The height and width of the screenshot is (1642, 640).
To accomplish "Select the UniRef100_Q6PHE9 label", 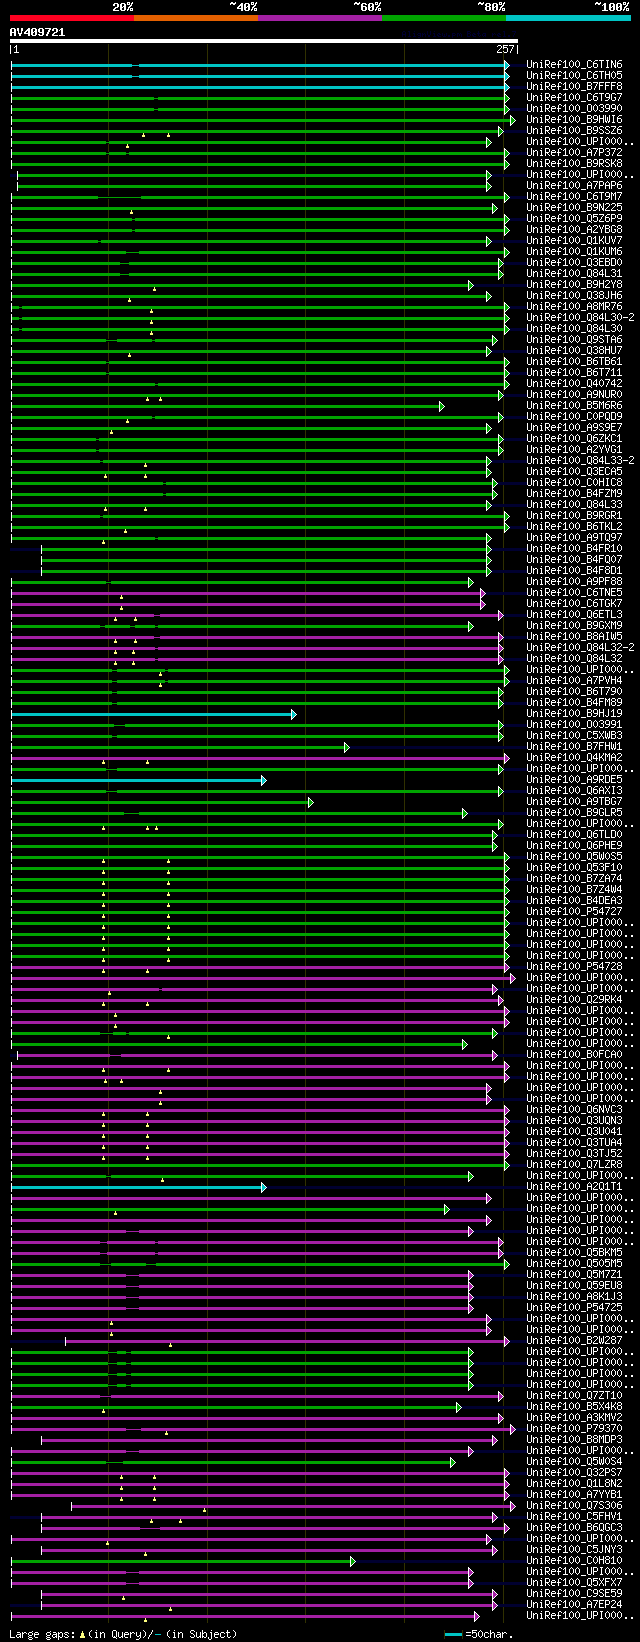I will coord(574,846).
